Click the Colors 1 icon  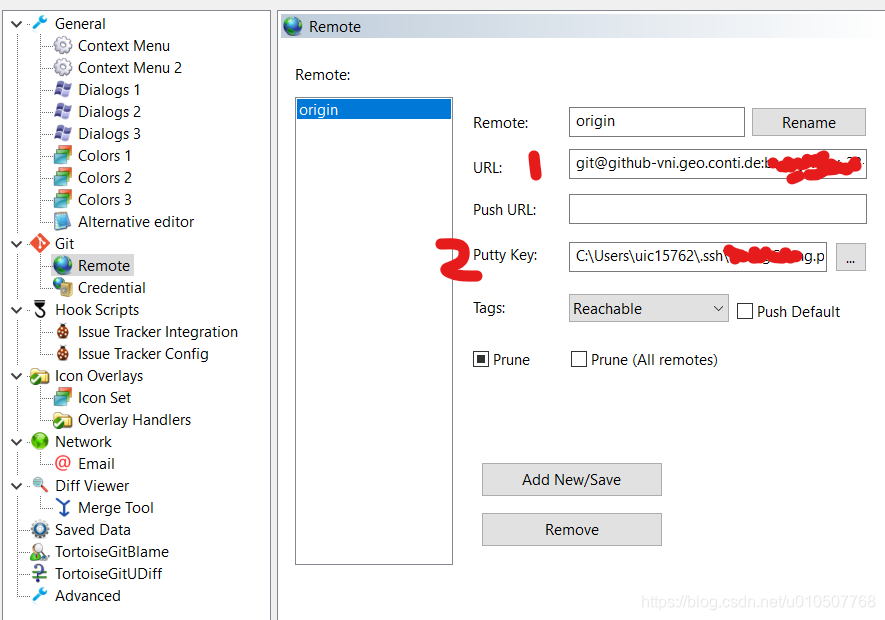(x=63, y=155)
